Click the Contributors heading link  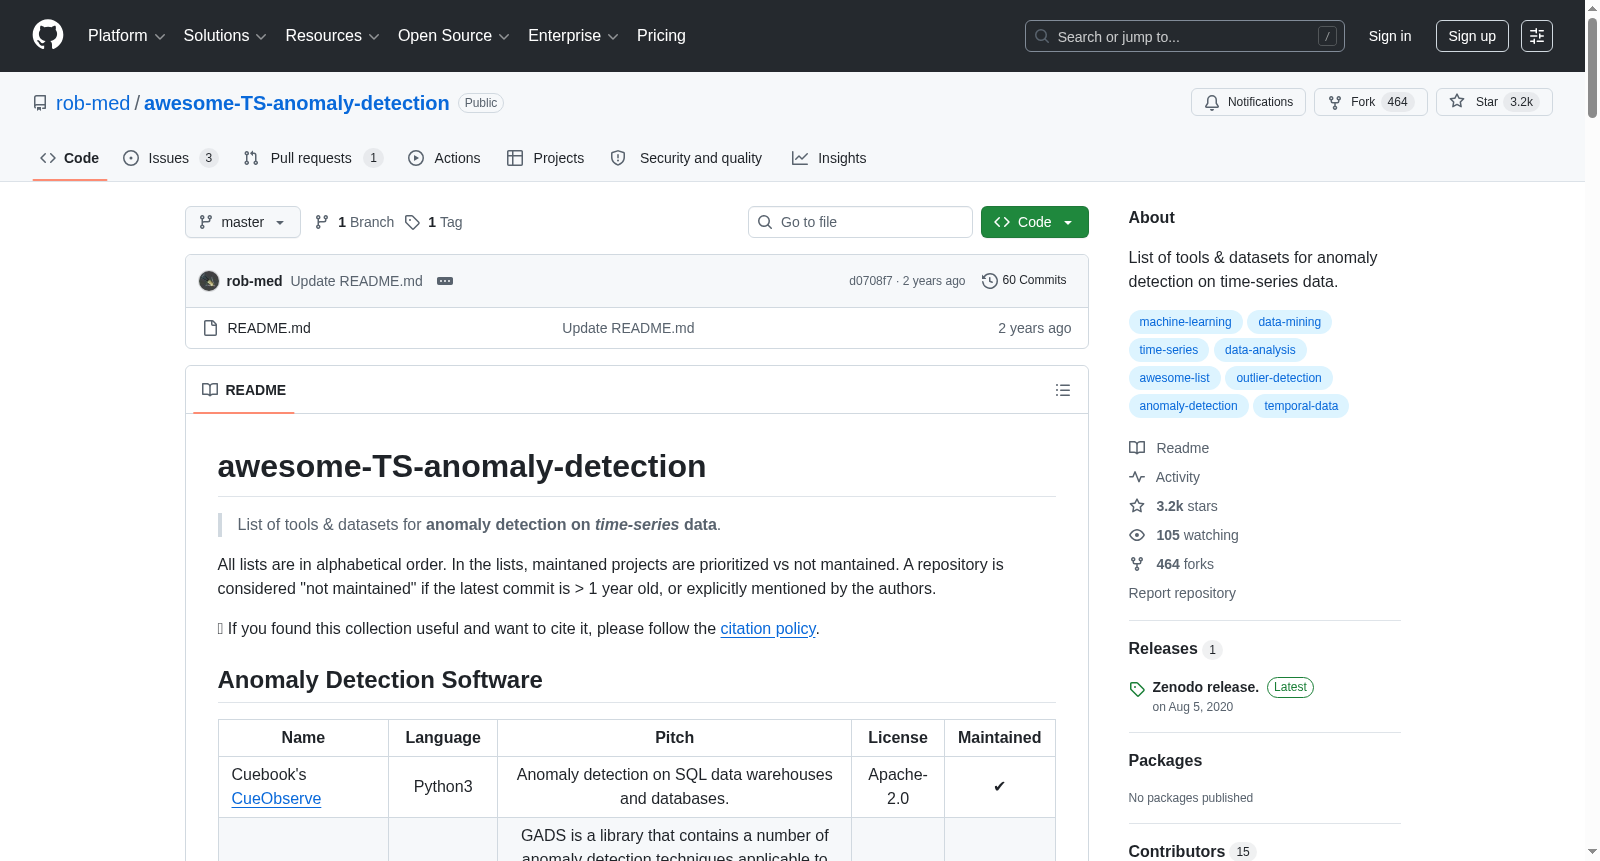[1192, 851]
